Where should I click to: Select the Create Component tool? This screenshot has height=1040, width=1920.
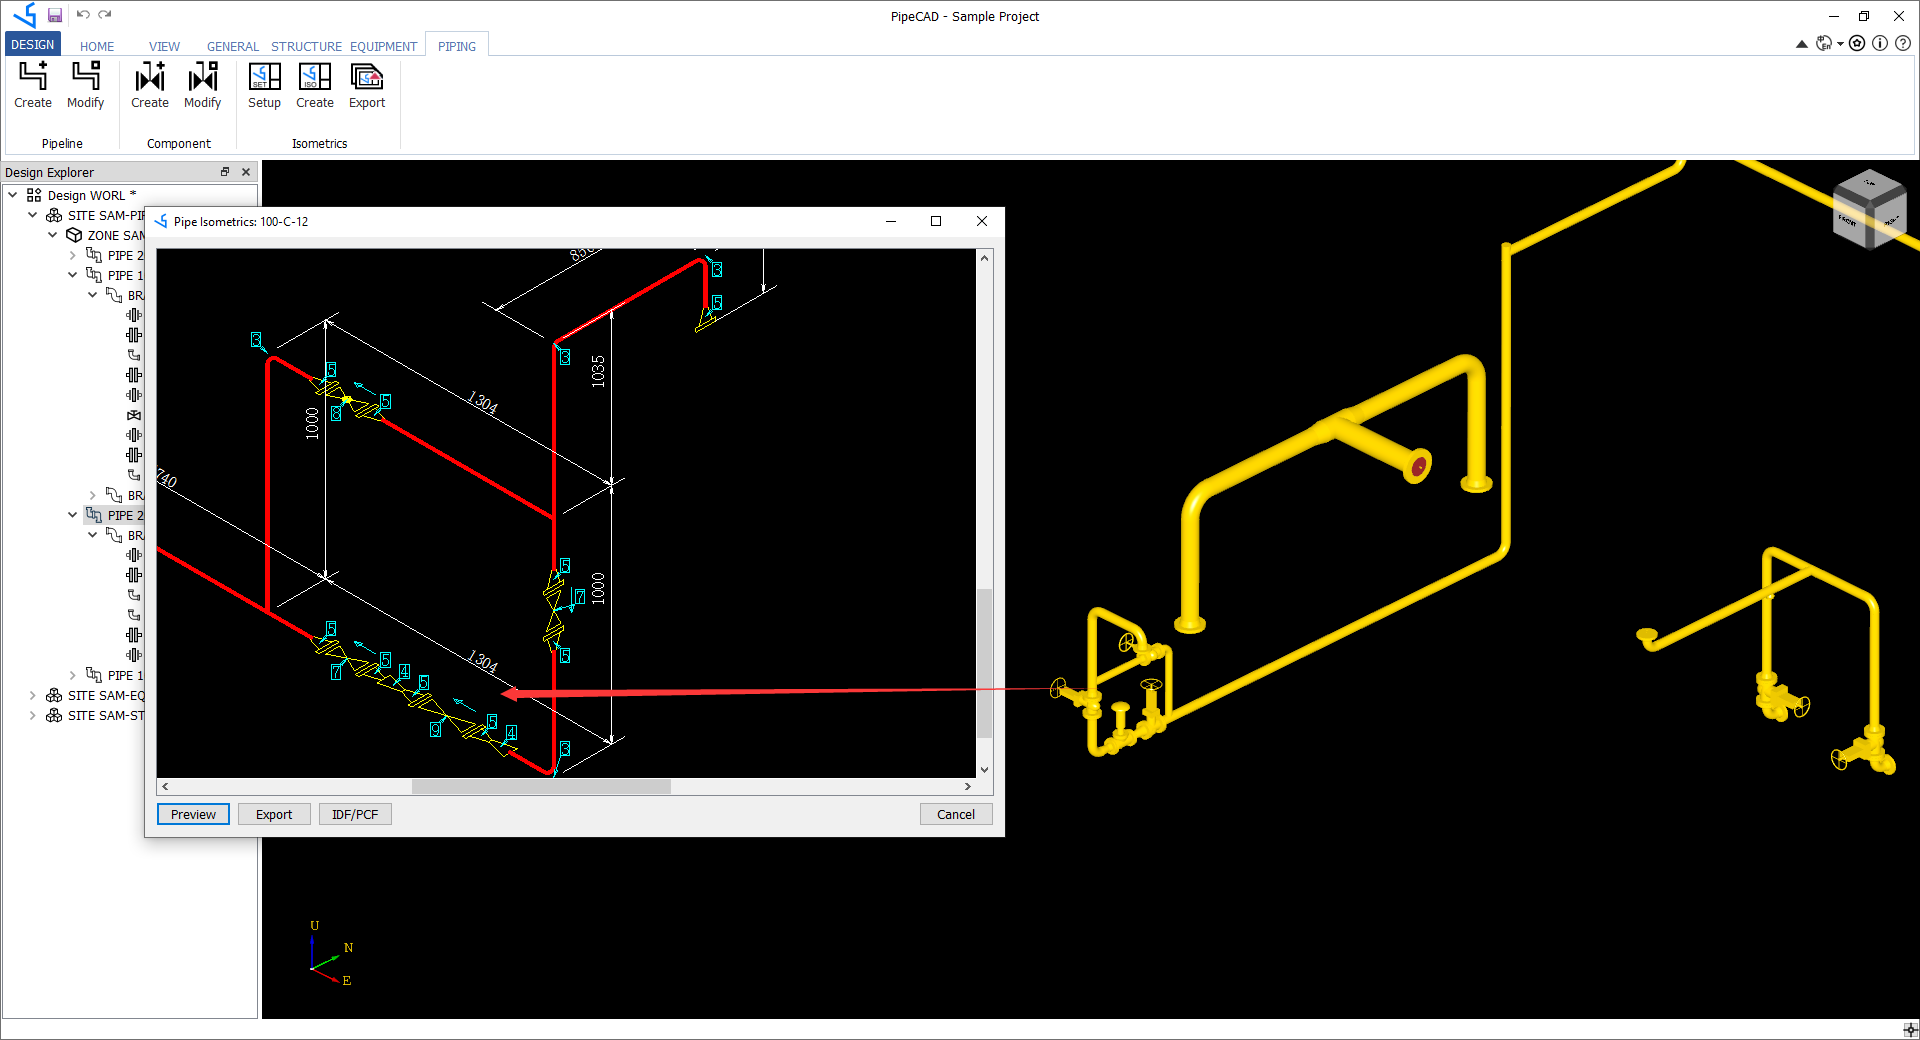click(149, 86)
